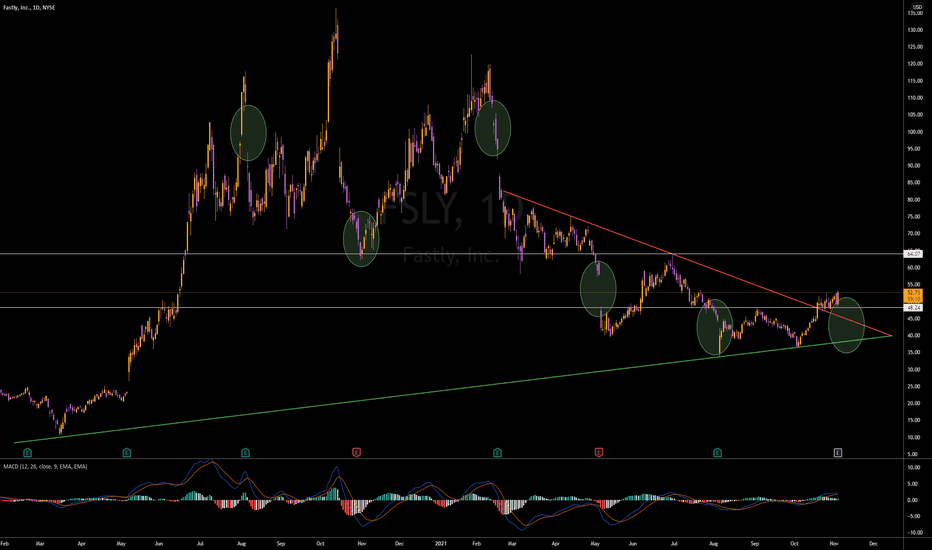Open the Aug 2021 green earnings marker
Image resolution: width=932 pixels, height=550 pixels.
[x=717, y=453]
